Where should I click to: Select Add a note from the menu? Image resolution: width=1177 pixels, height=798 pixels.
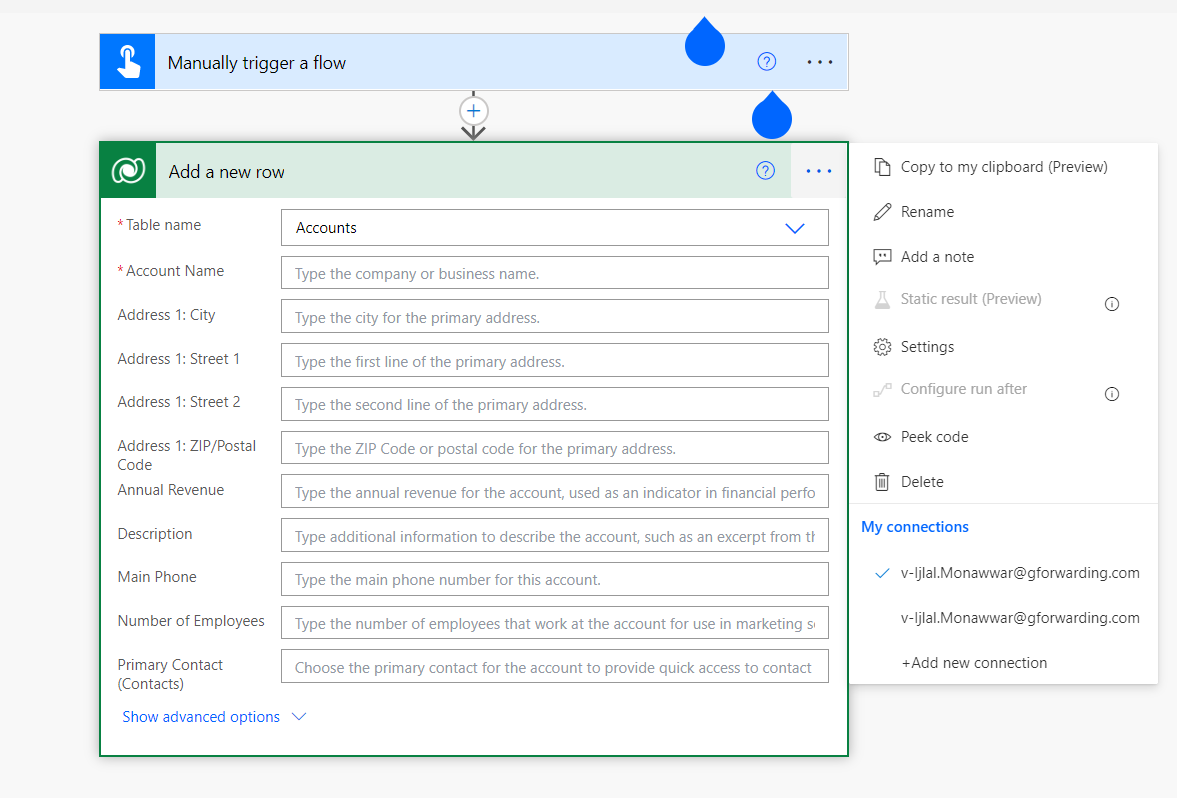937,256
